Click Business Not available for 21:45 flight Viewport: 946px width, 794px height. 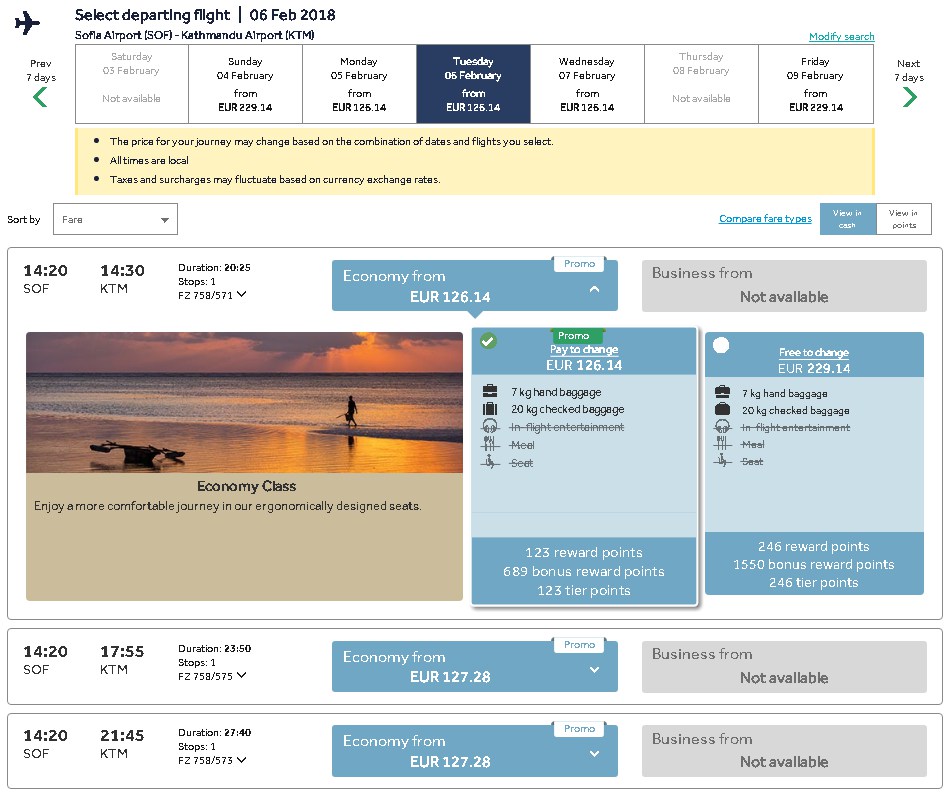pos(784,751)
